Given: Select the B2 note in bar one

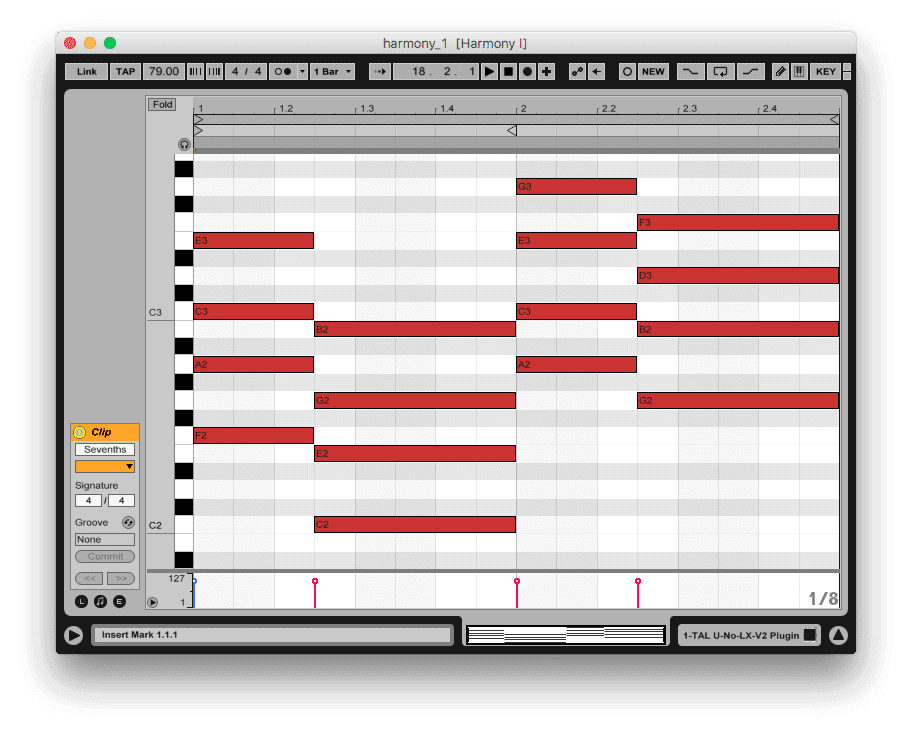Looking at the screenshot, I should click(414, 329).
